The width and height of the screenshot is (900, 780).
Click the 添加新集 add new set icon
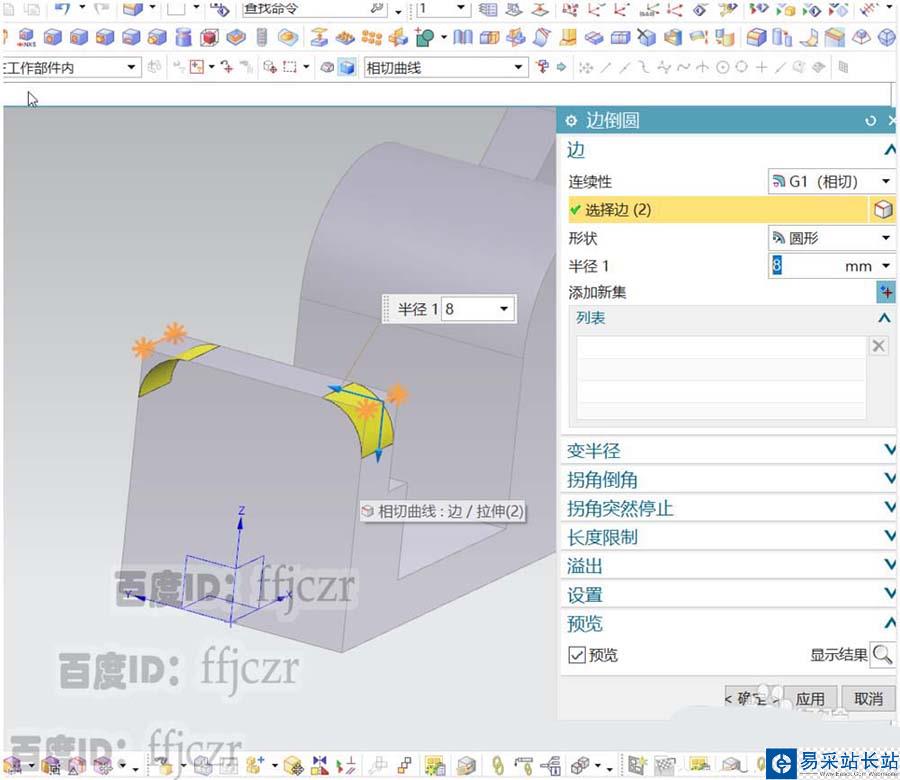point(886,292)
